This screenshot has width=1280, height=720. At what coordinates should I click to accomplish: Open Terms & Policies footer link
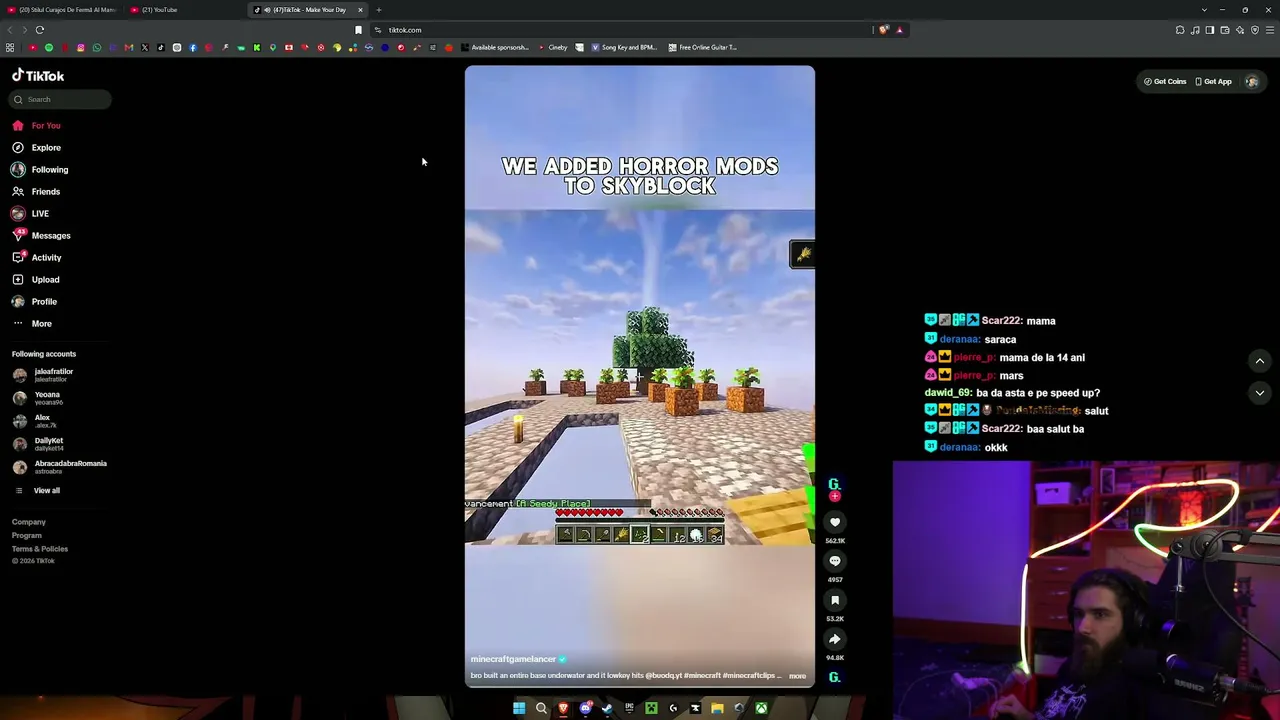click(40, 549)
